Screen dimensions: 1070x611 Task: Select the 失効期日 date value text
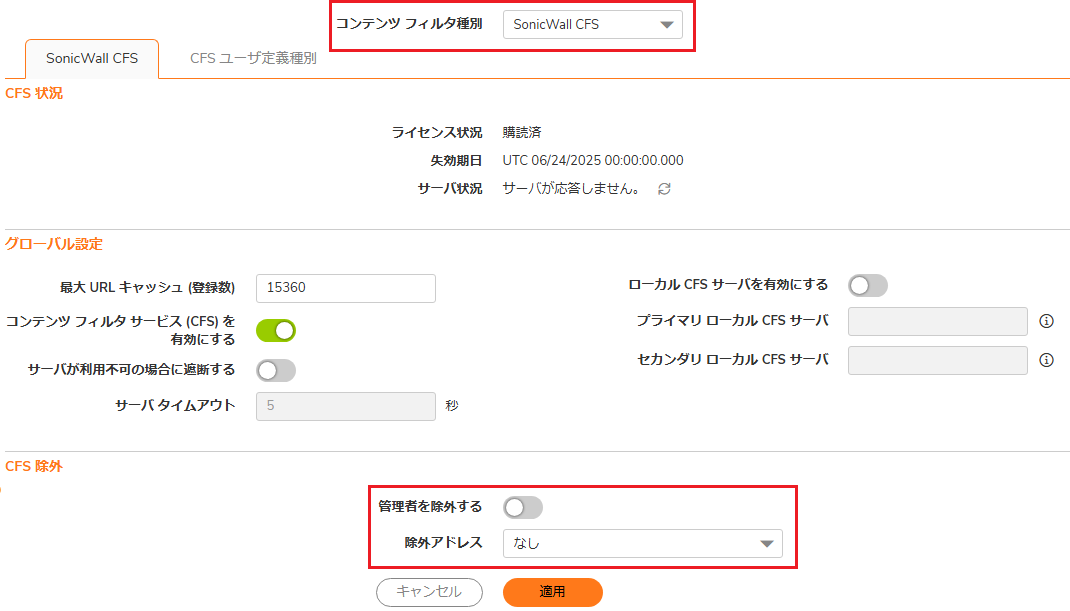coord(593,160)
